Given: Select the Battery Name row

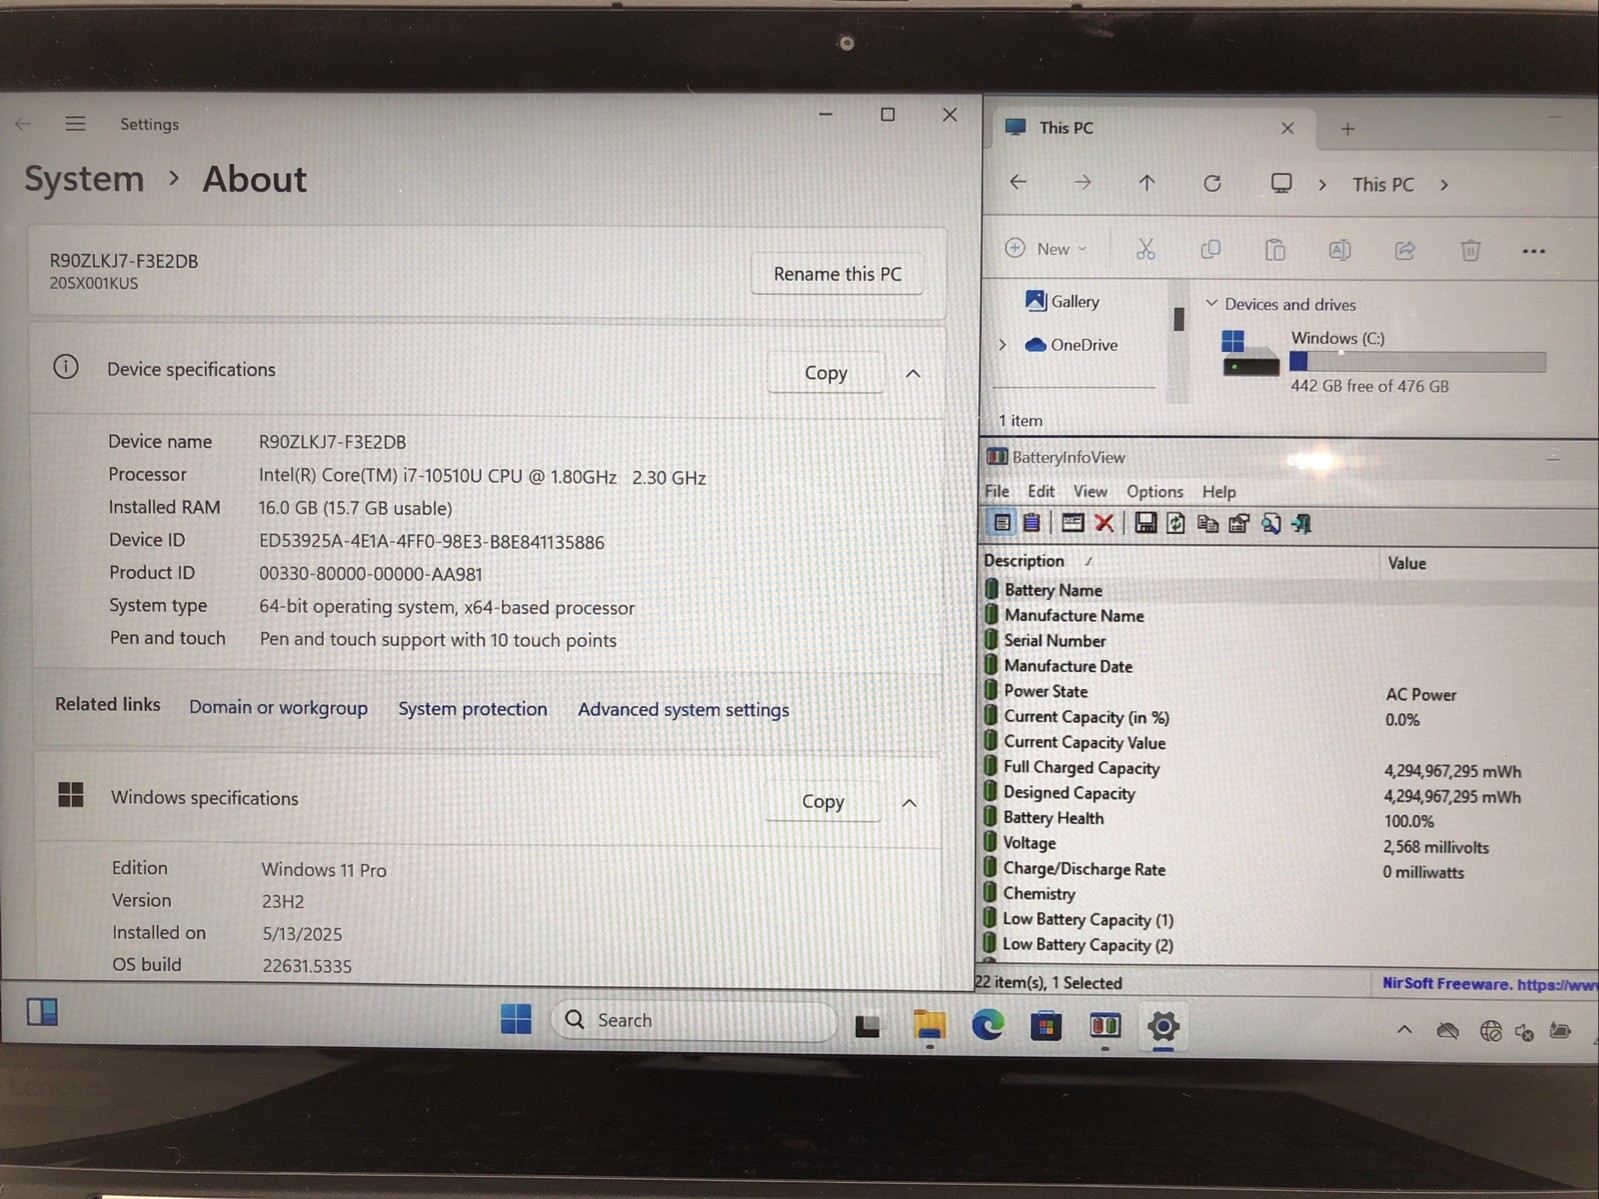Looking at the screenshot, I should pos(1288,590).
